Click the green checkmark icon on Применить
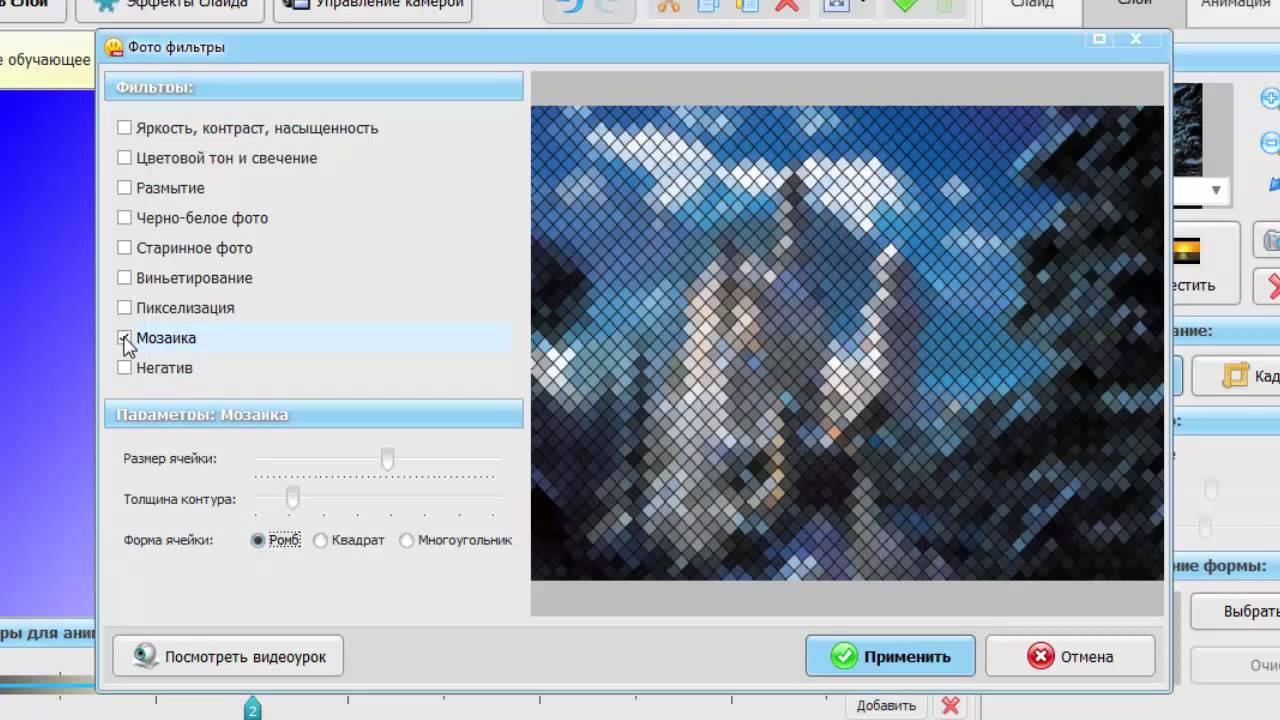The image size is (1280, 720). (x=844, y=656)
